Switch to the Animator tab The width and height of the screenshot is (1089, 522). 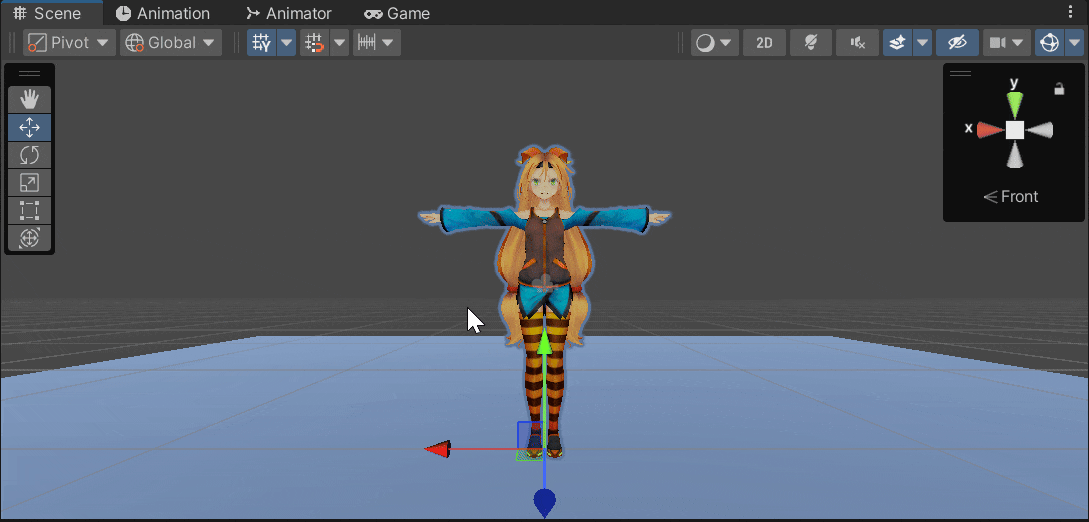289,13
